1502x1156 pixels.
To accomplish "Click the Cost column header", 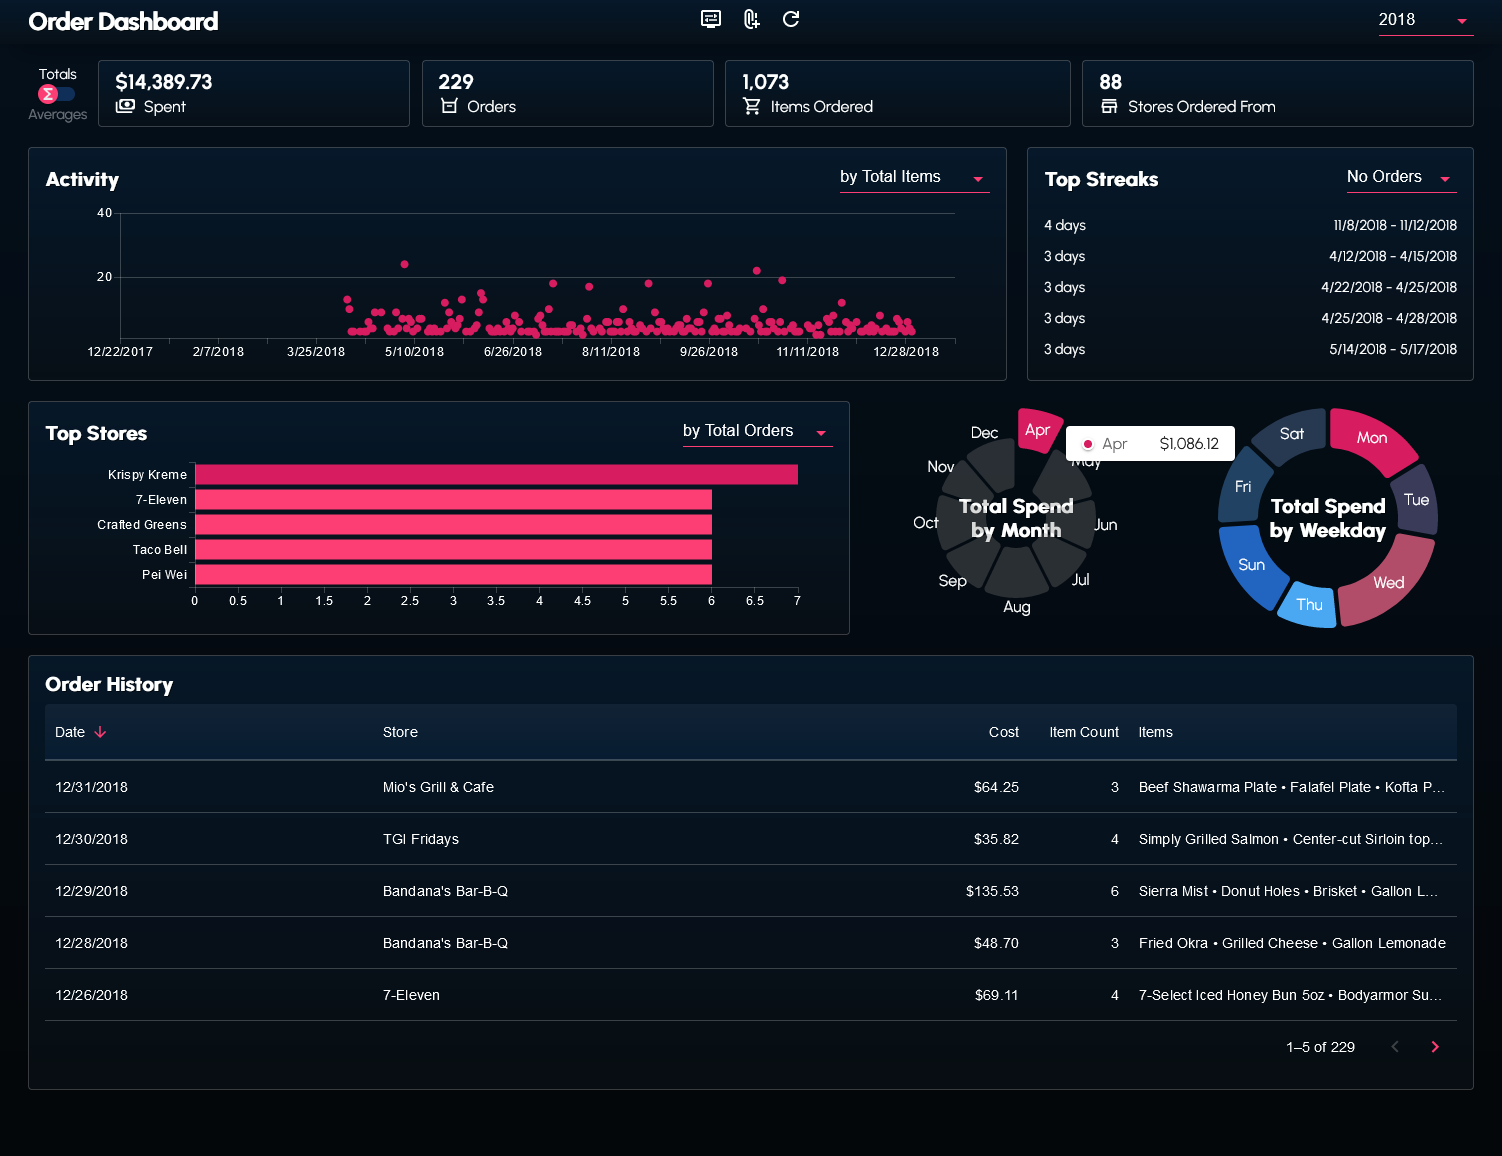I will click(1003, 732).
